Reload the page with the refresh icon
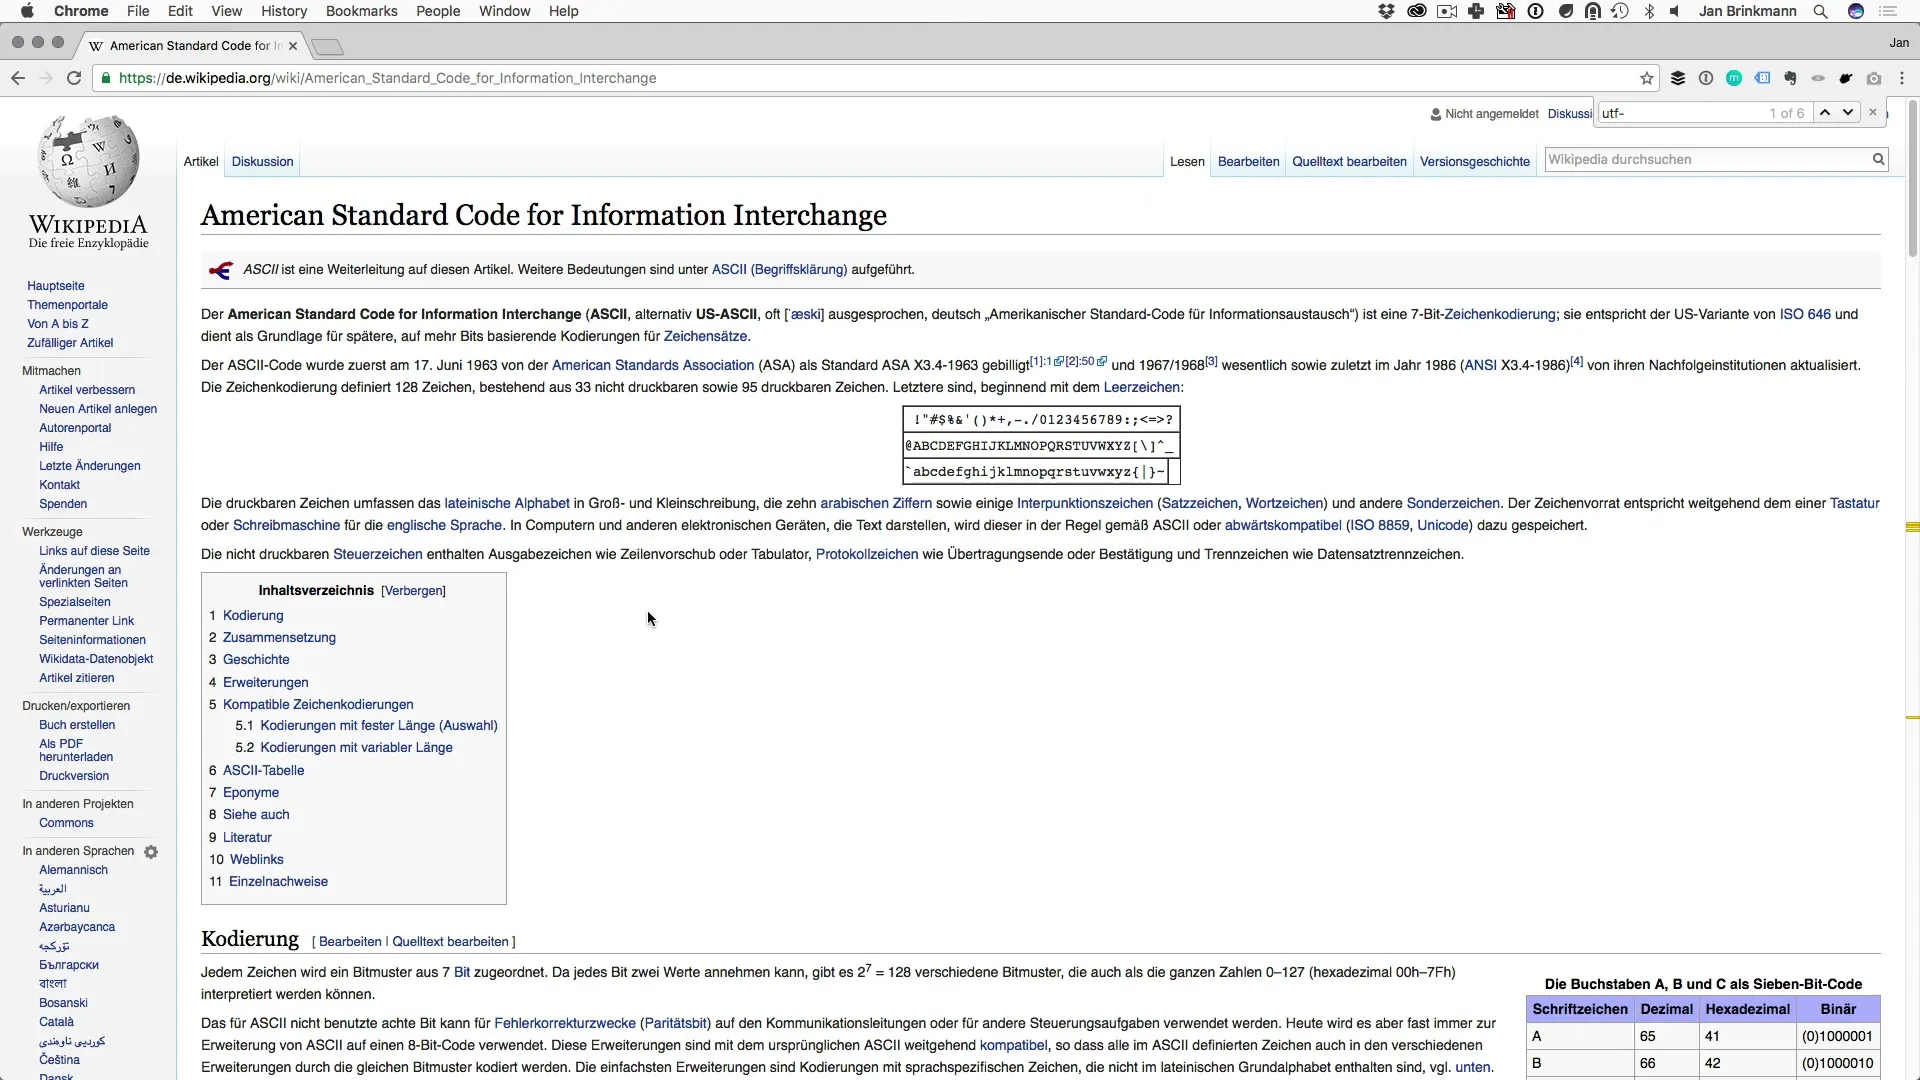 tap(74, 78)
